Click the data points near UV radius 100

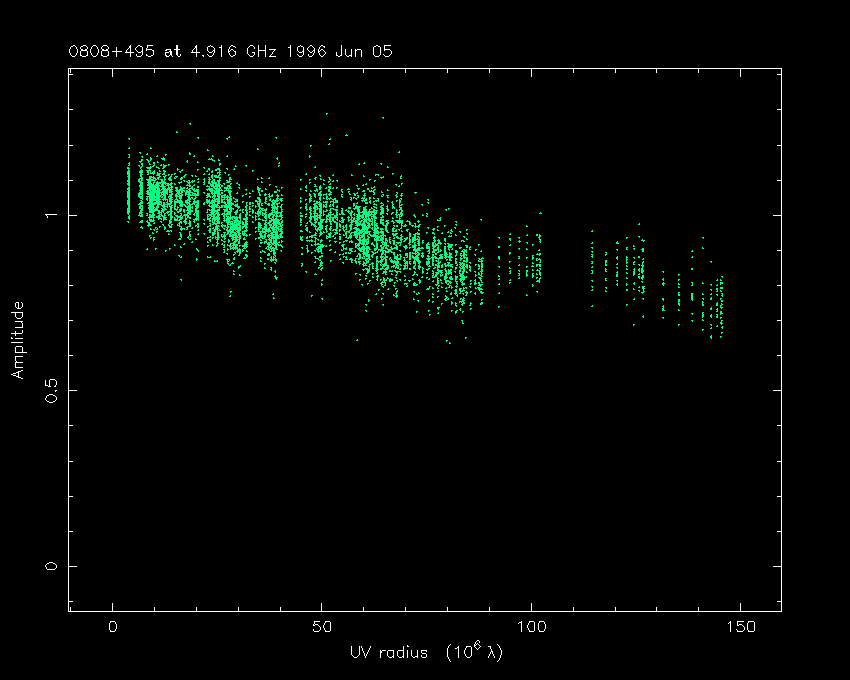click(530, 262)
